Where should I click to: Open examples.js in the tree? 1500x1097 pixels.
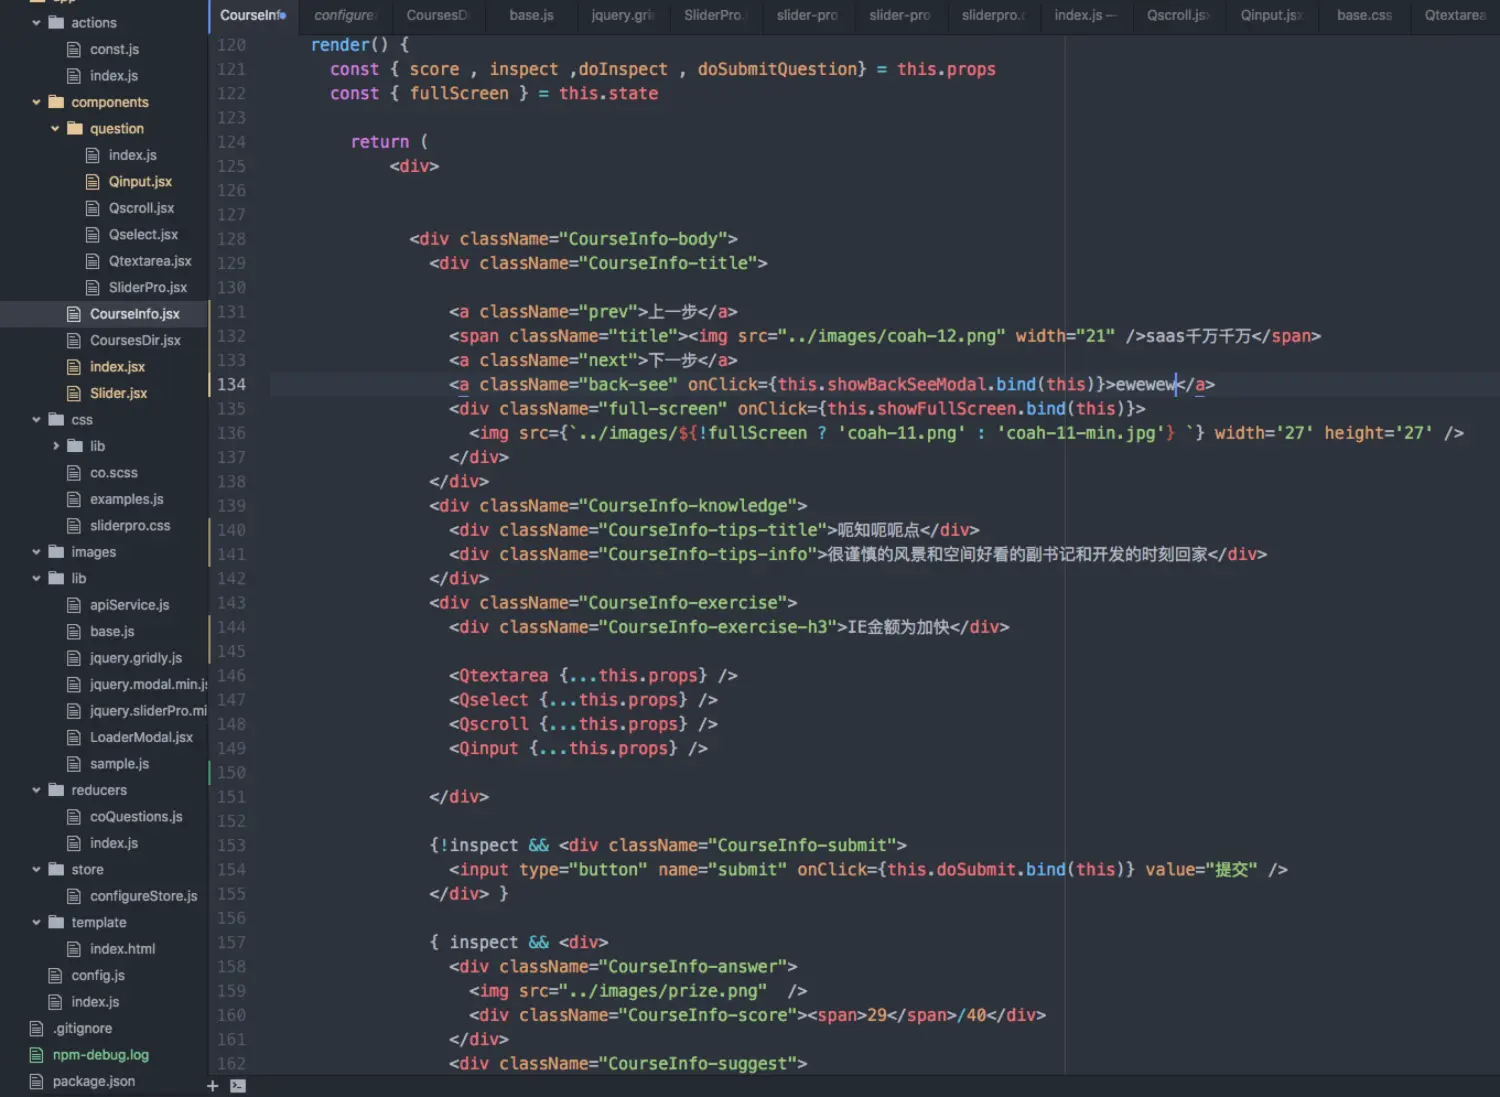pyautogui.click(x=126, y=499)
